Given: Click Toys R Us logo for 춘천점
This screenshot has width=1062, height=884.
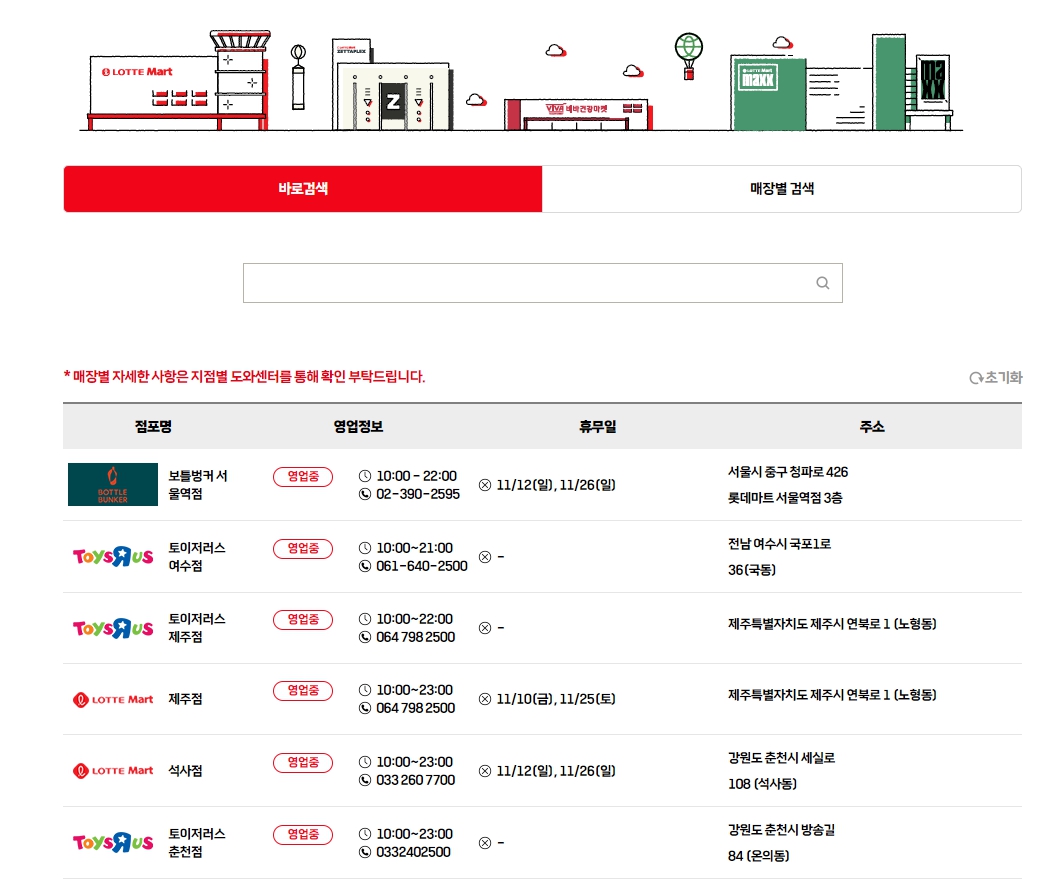Looking at the screenshot, I should tap(113, 842).
